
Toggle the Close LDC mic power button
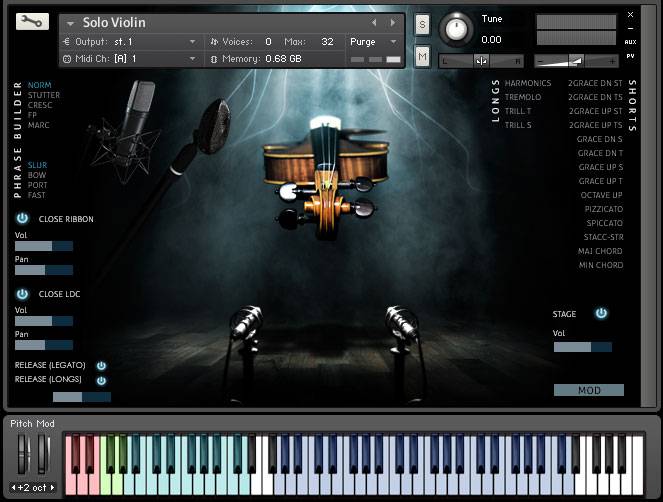click(22, 294)
